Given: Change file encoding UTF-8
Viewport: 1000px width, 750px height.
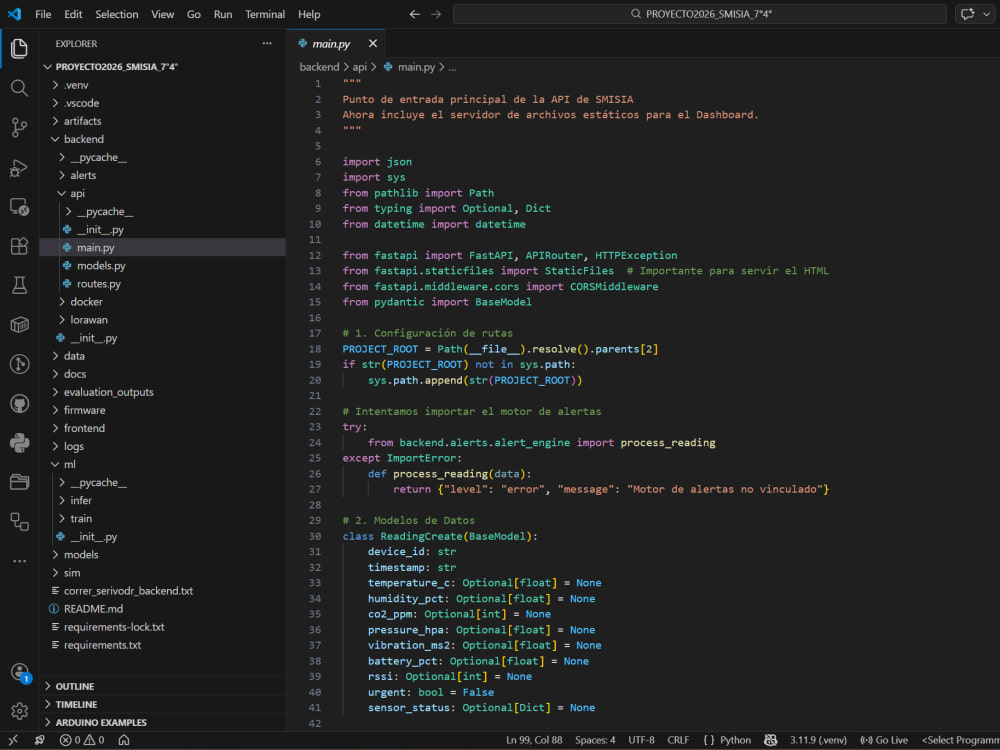Looking at the screenshot, I should [x=641, y=740].
